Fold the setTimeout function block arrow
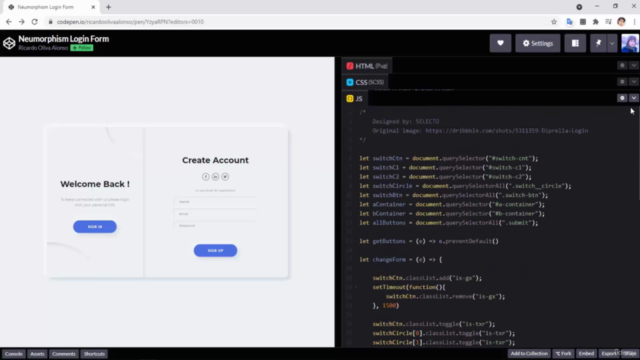640x360 pixels. 356,287
